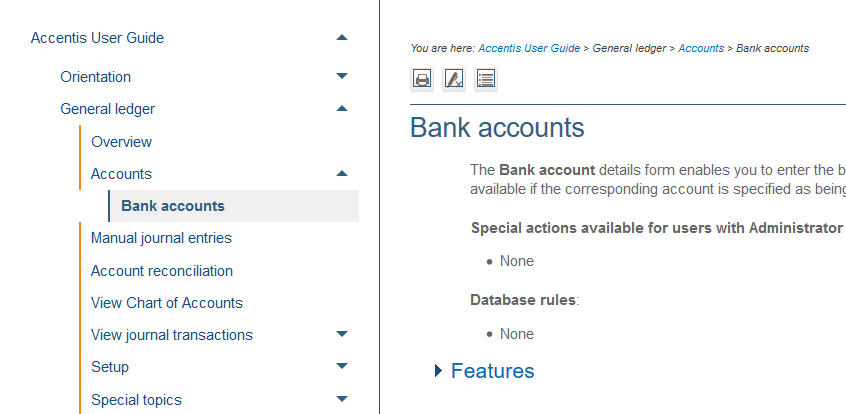
Task: Select General ledger in navigation
Action: [108, 109]
